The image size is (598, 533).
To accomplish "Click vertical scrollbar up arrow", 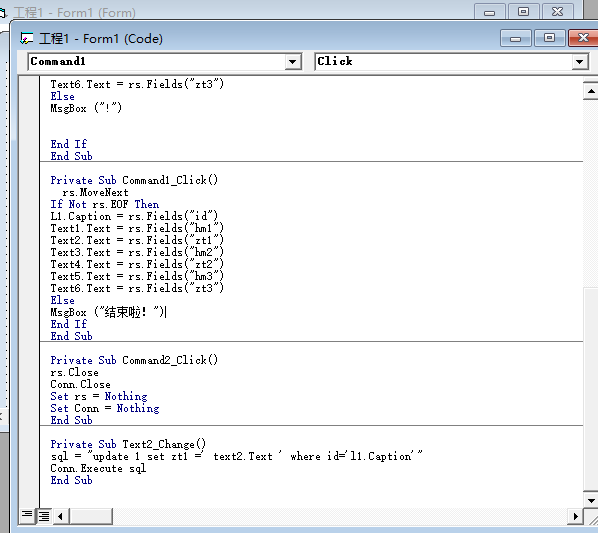I will (x=591, y=91).
